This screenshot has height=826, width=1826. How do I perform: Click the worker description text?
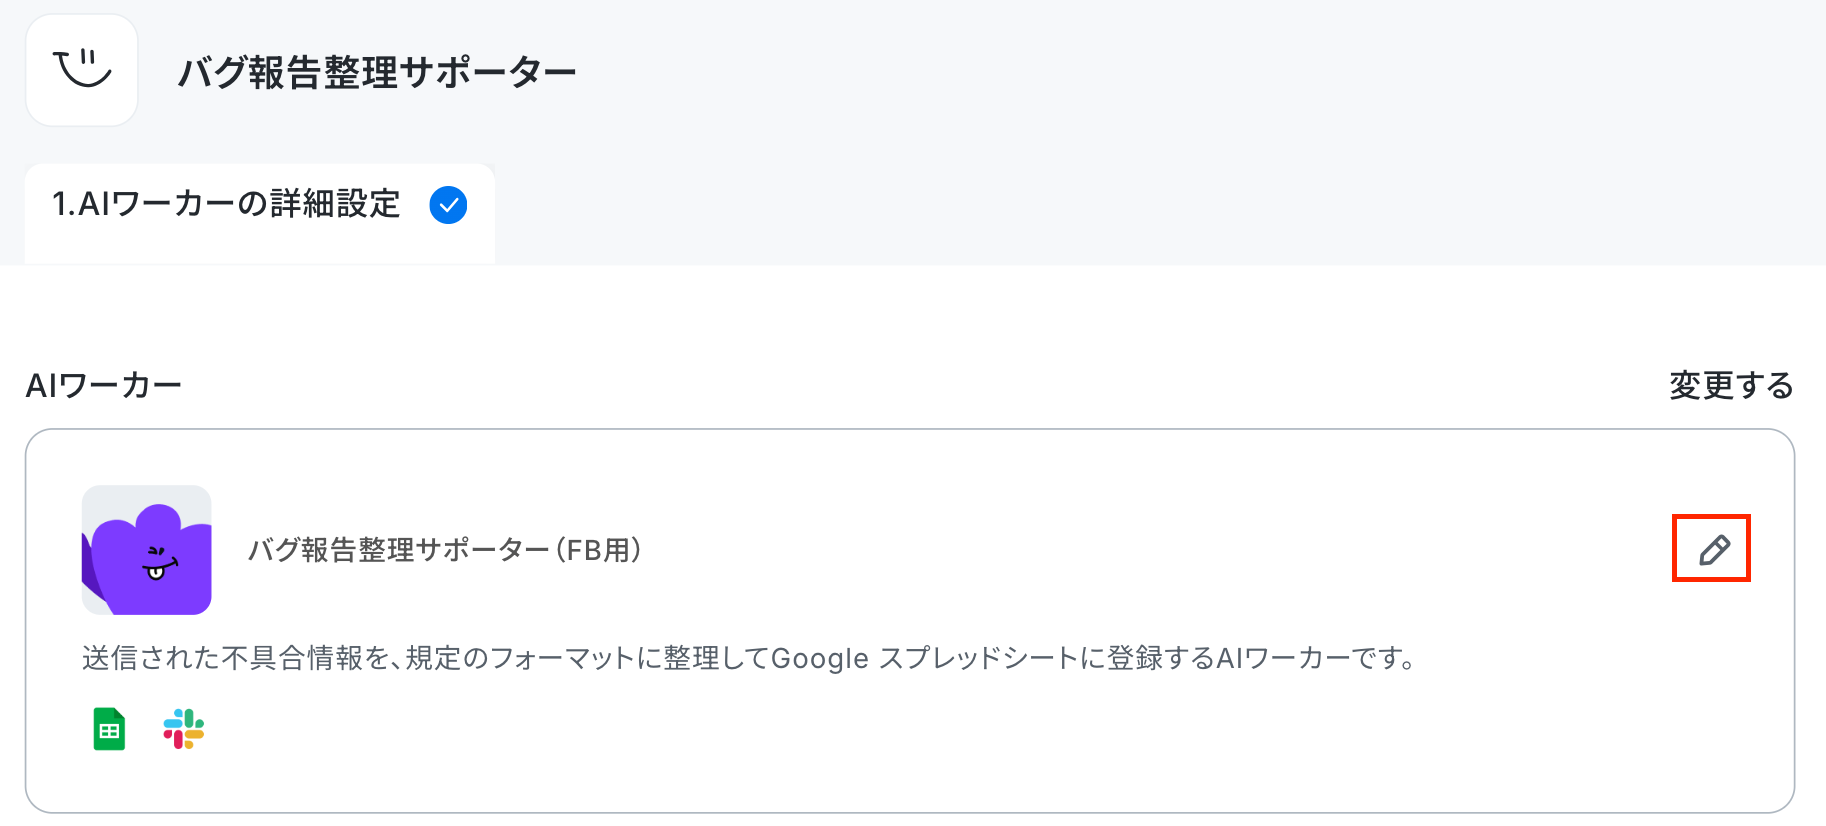[750, 658]
